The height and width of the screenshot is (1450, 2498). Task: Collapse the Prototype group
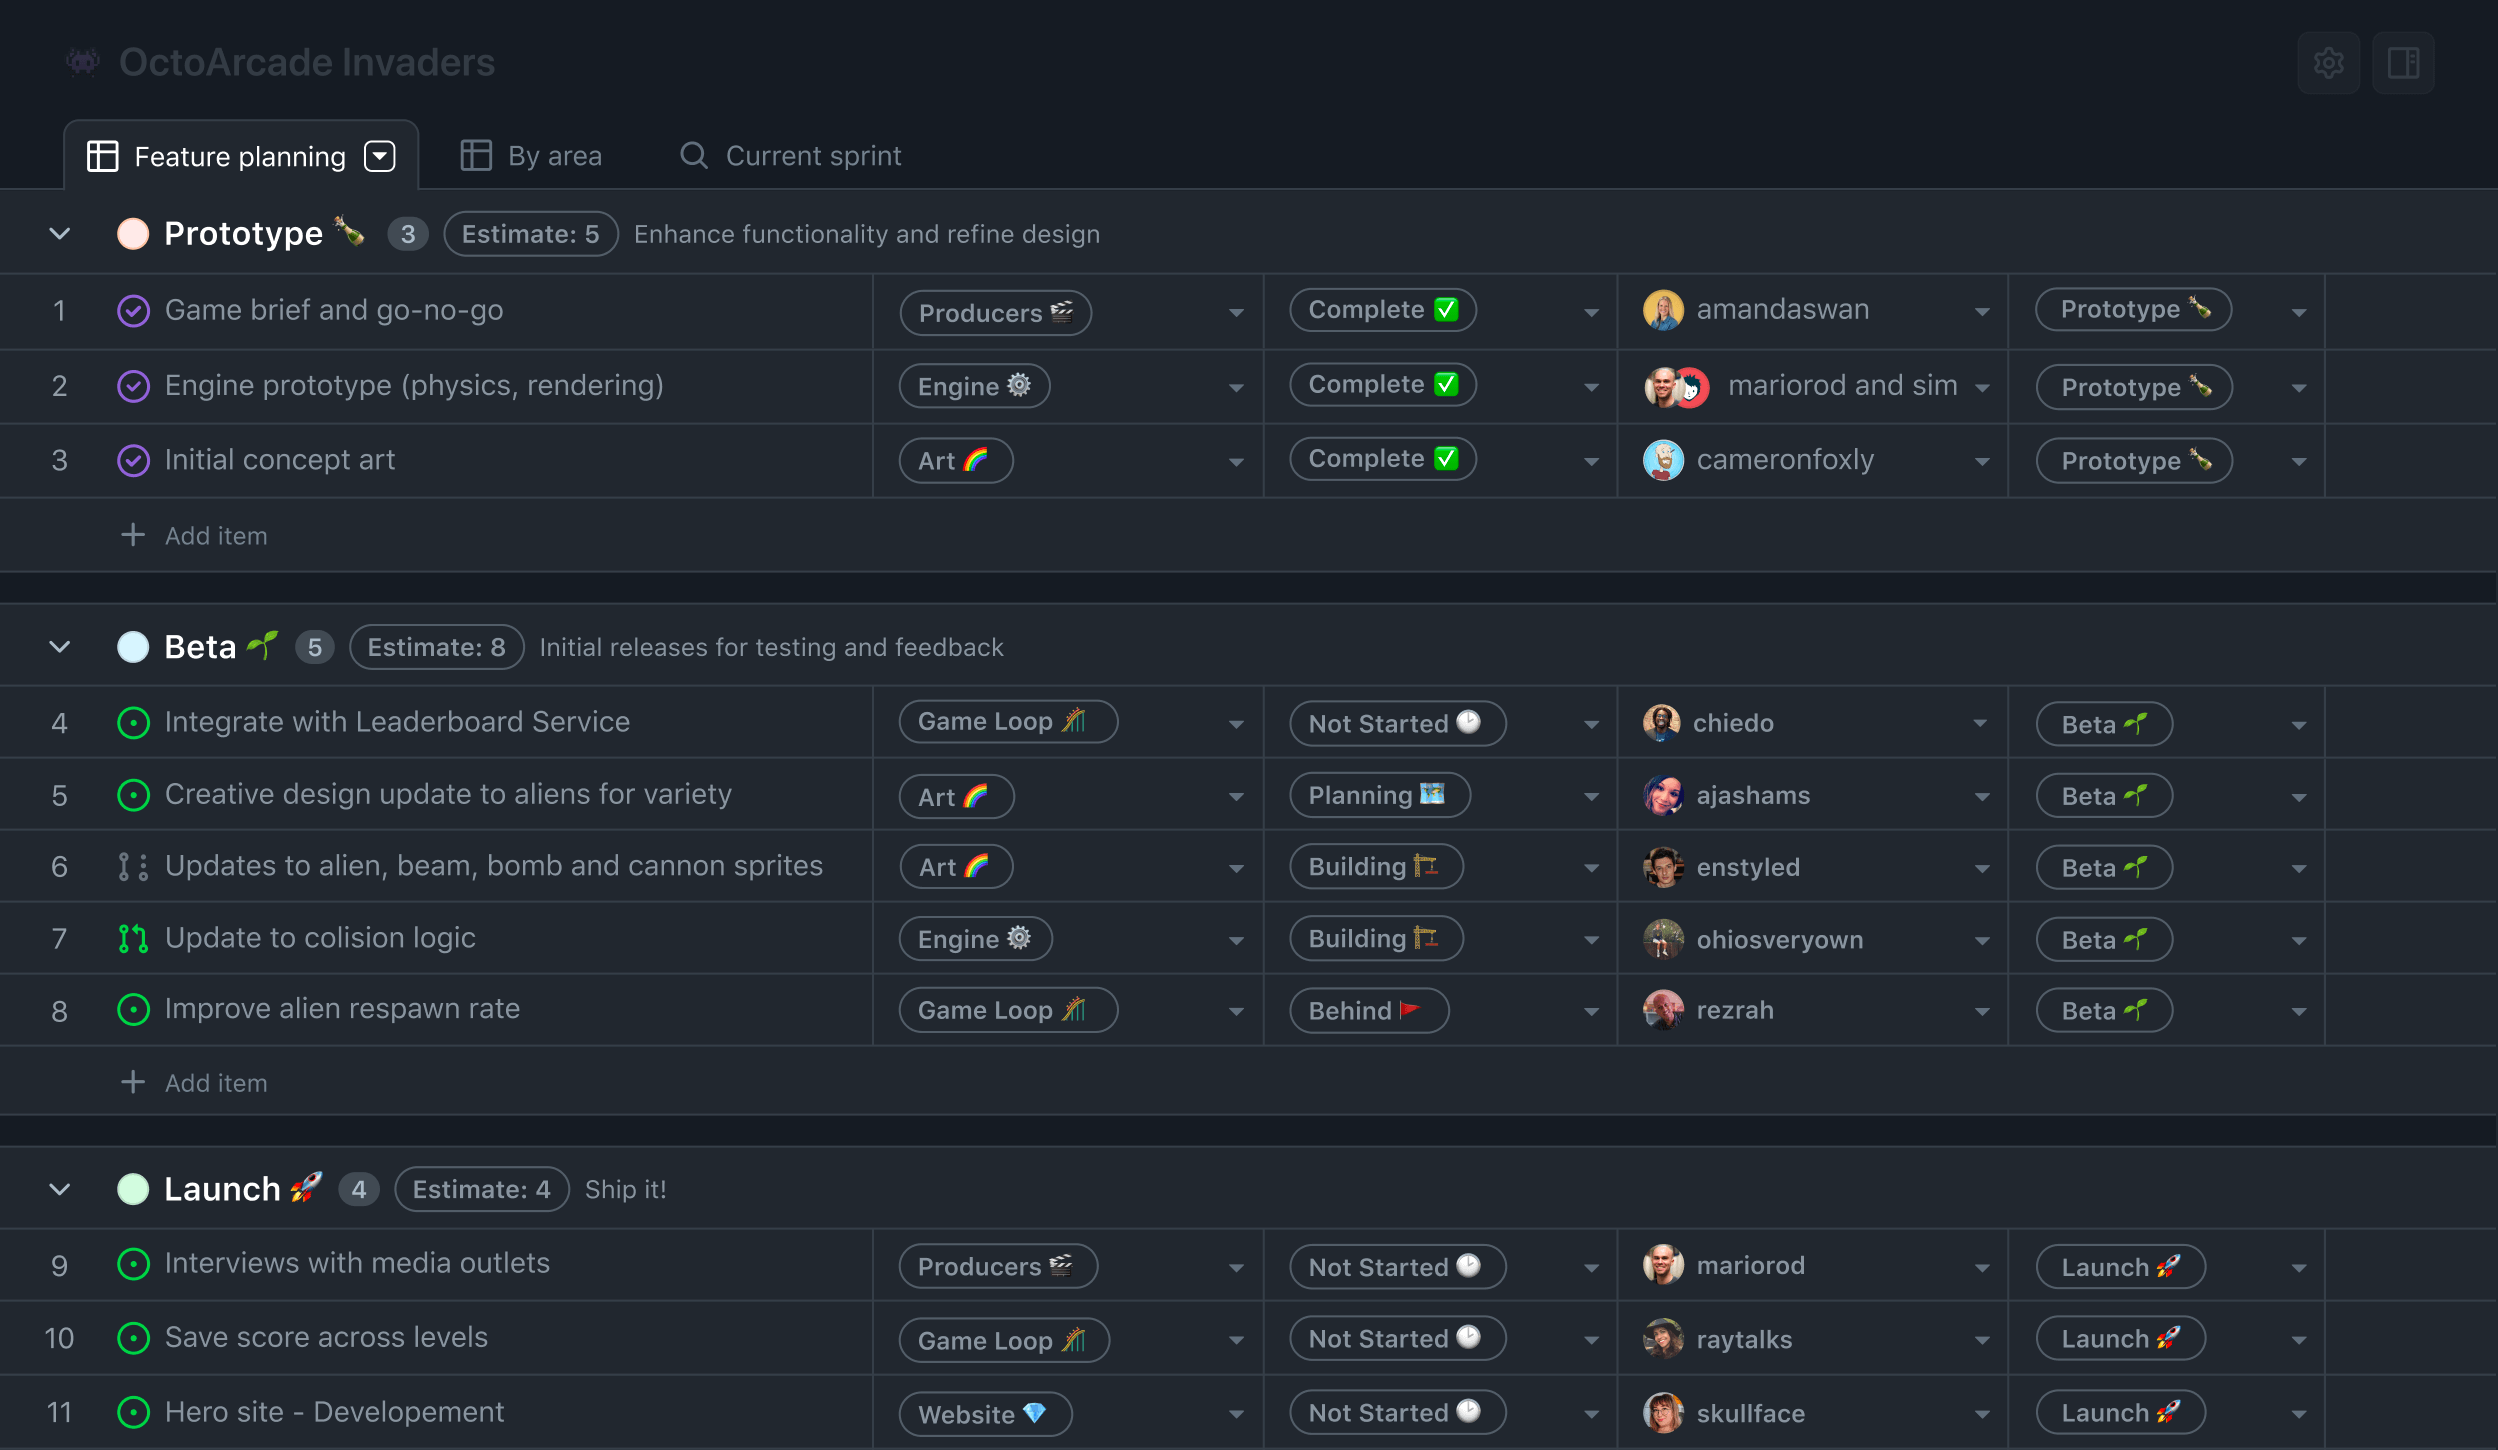click(x=59, y=232)
